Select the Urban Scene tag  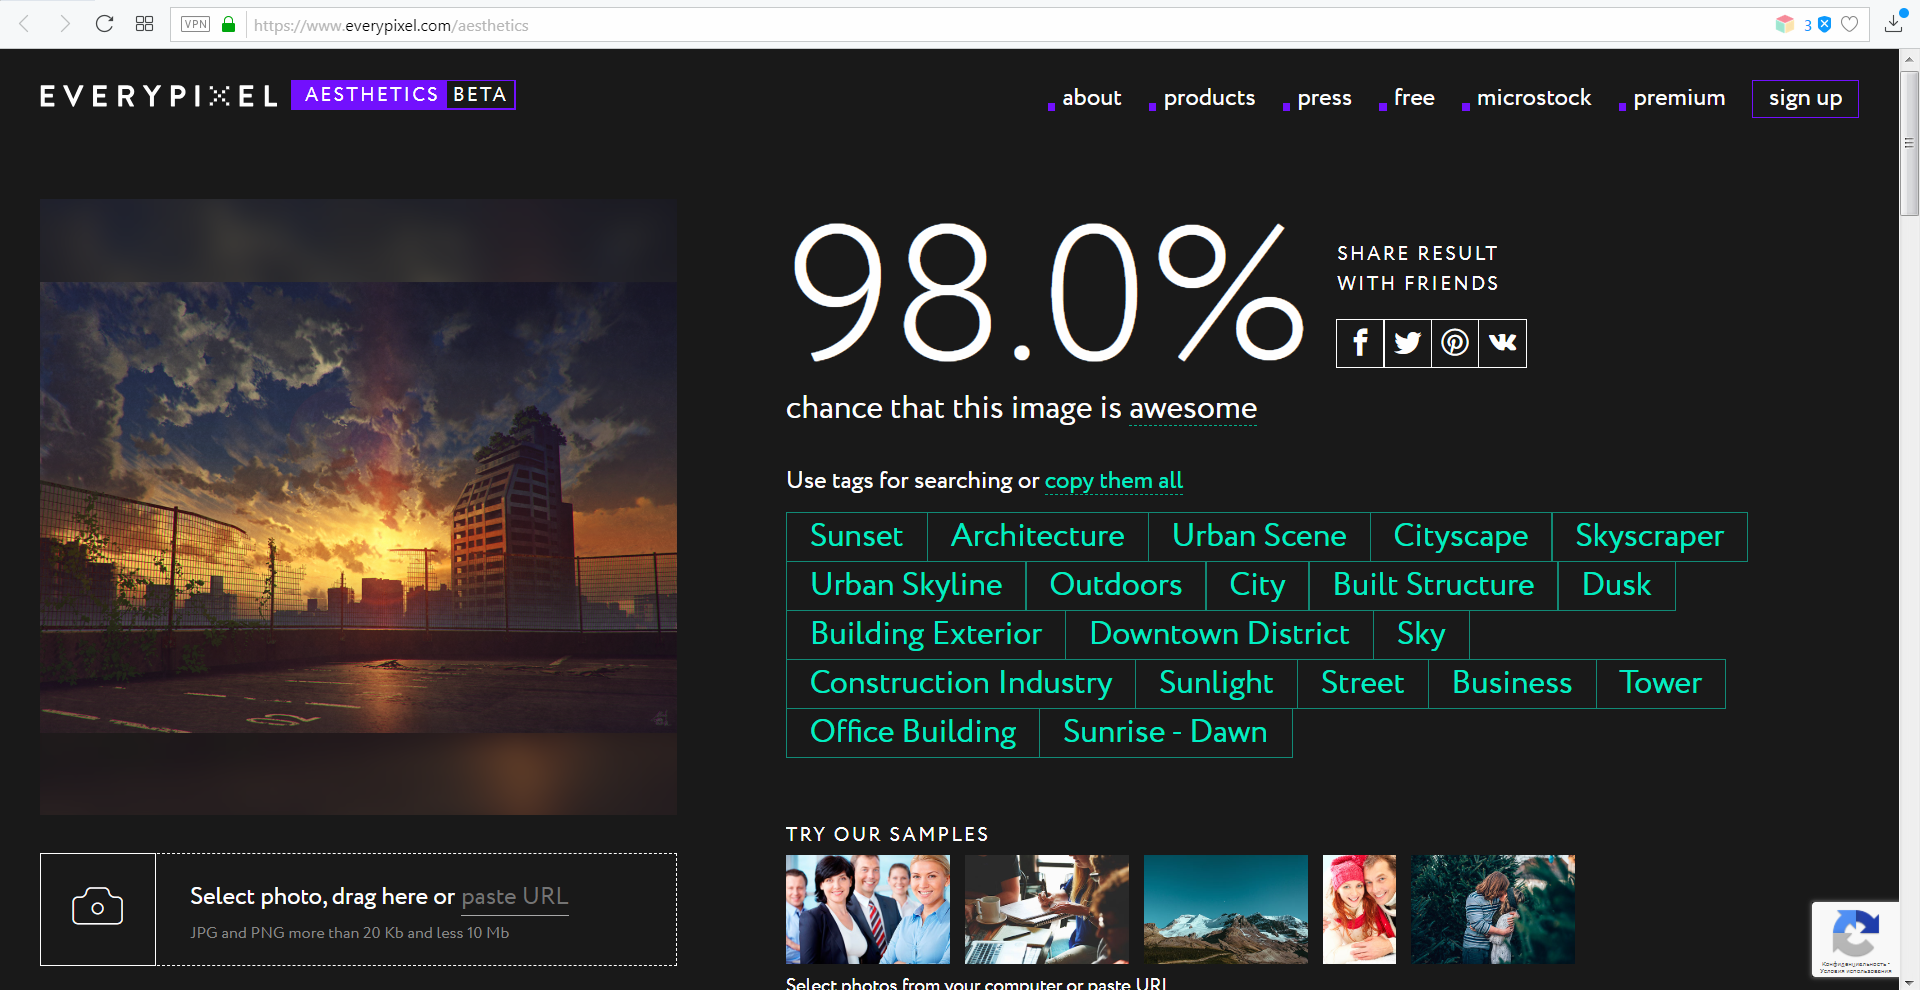point(1259,537)
